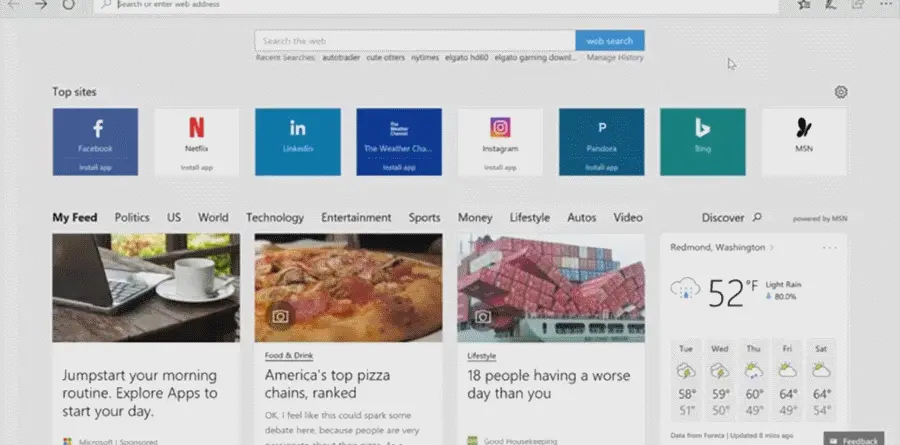This screenshot has width=900, height=445.
Task: Open browser settings and more menu
Action: point(885,4)
